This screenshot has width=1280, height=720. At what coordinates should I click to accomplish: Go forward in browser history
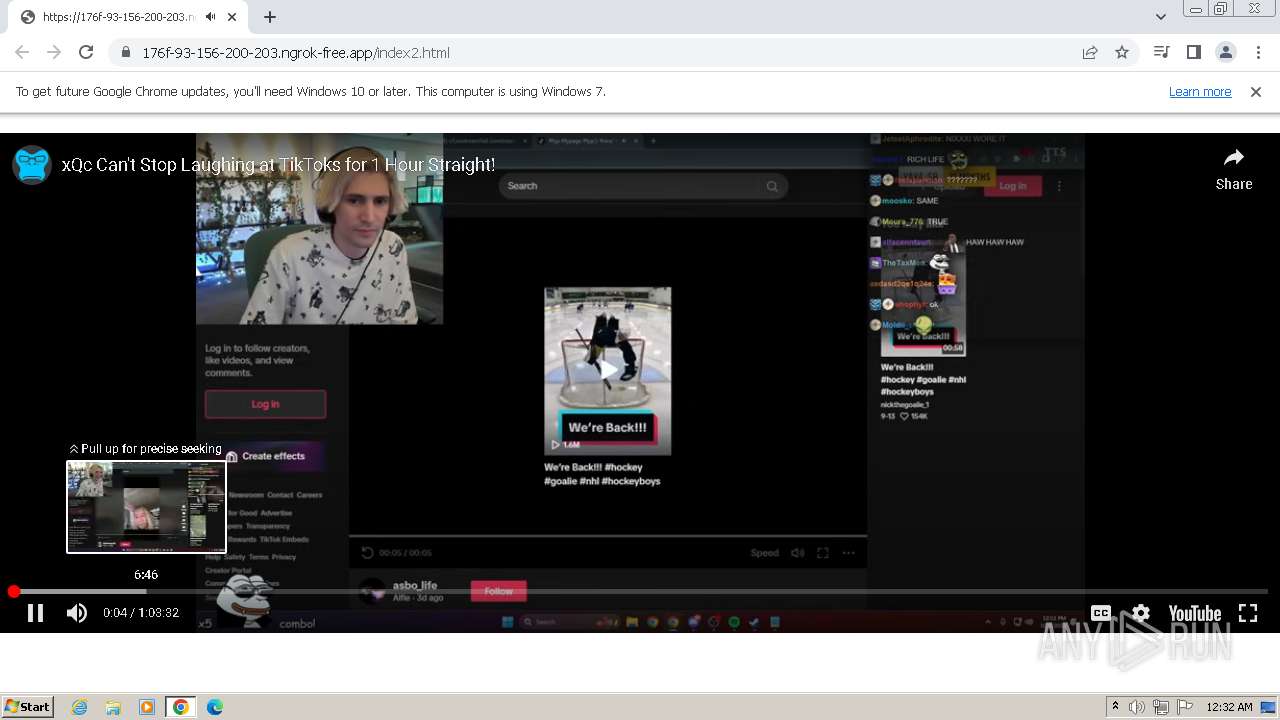pyautogui.click(x=54, y=52)
